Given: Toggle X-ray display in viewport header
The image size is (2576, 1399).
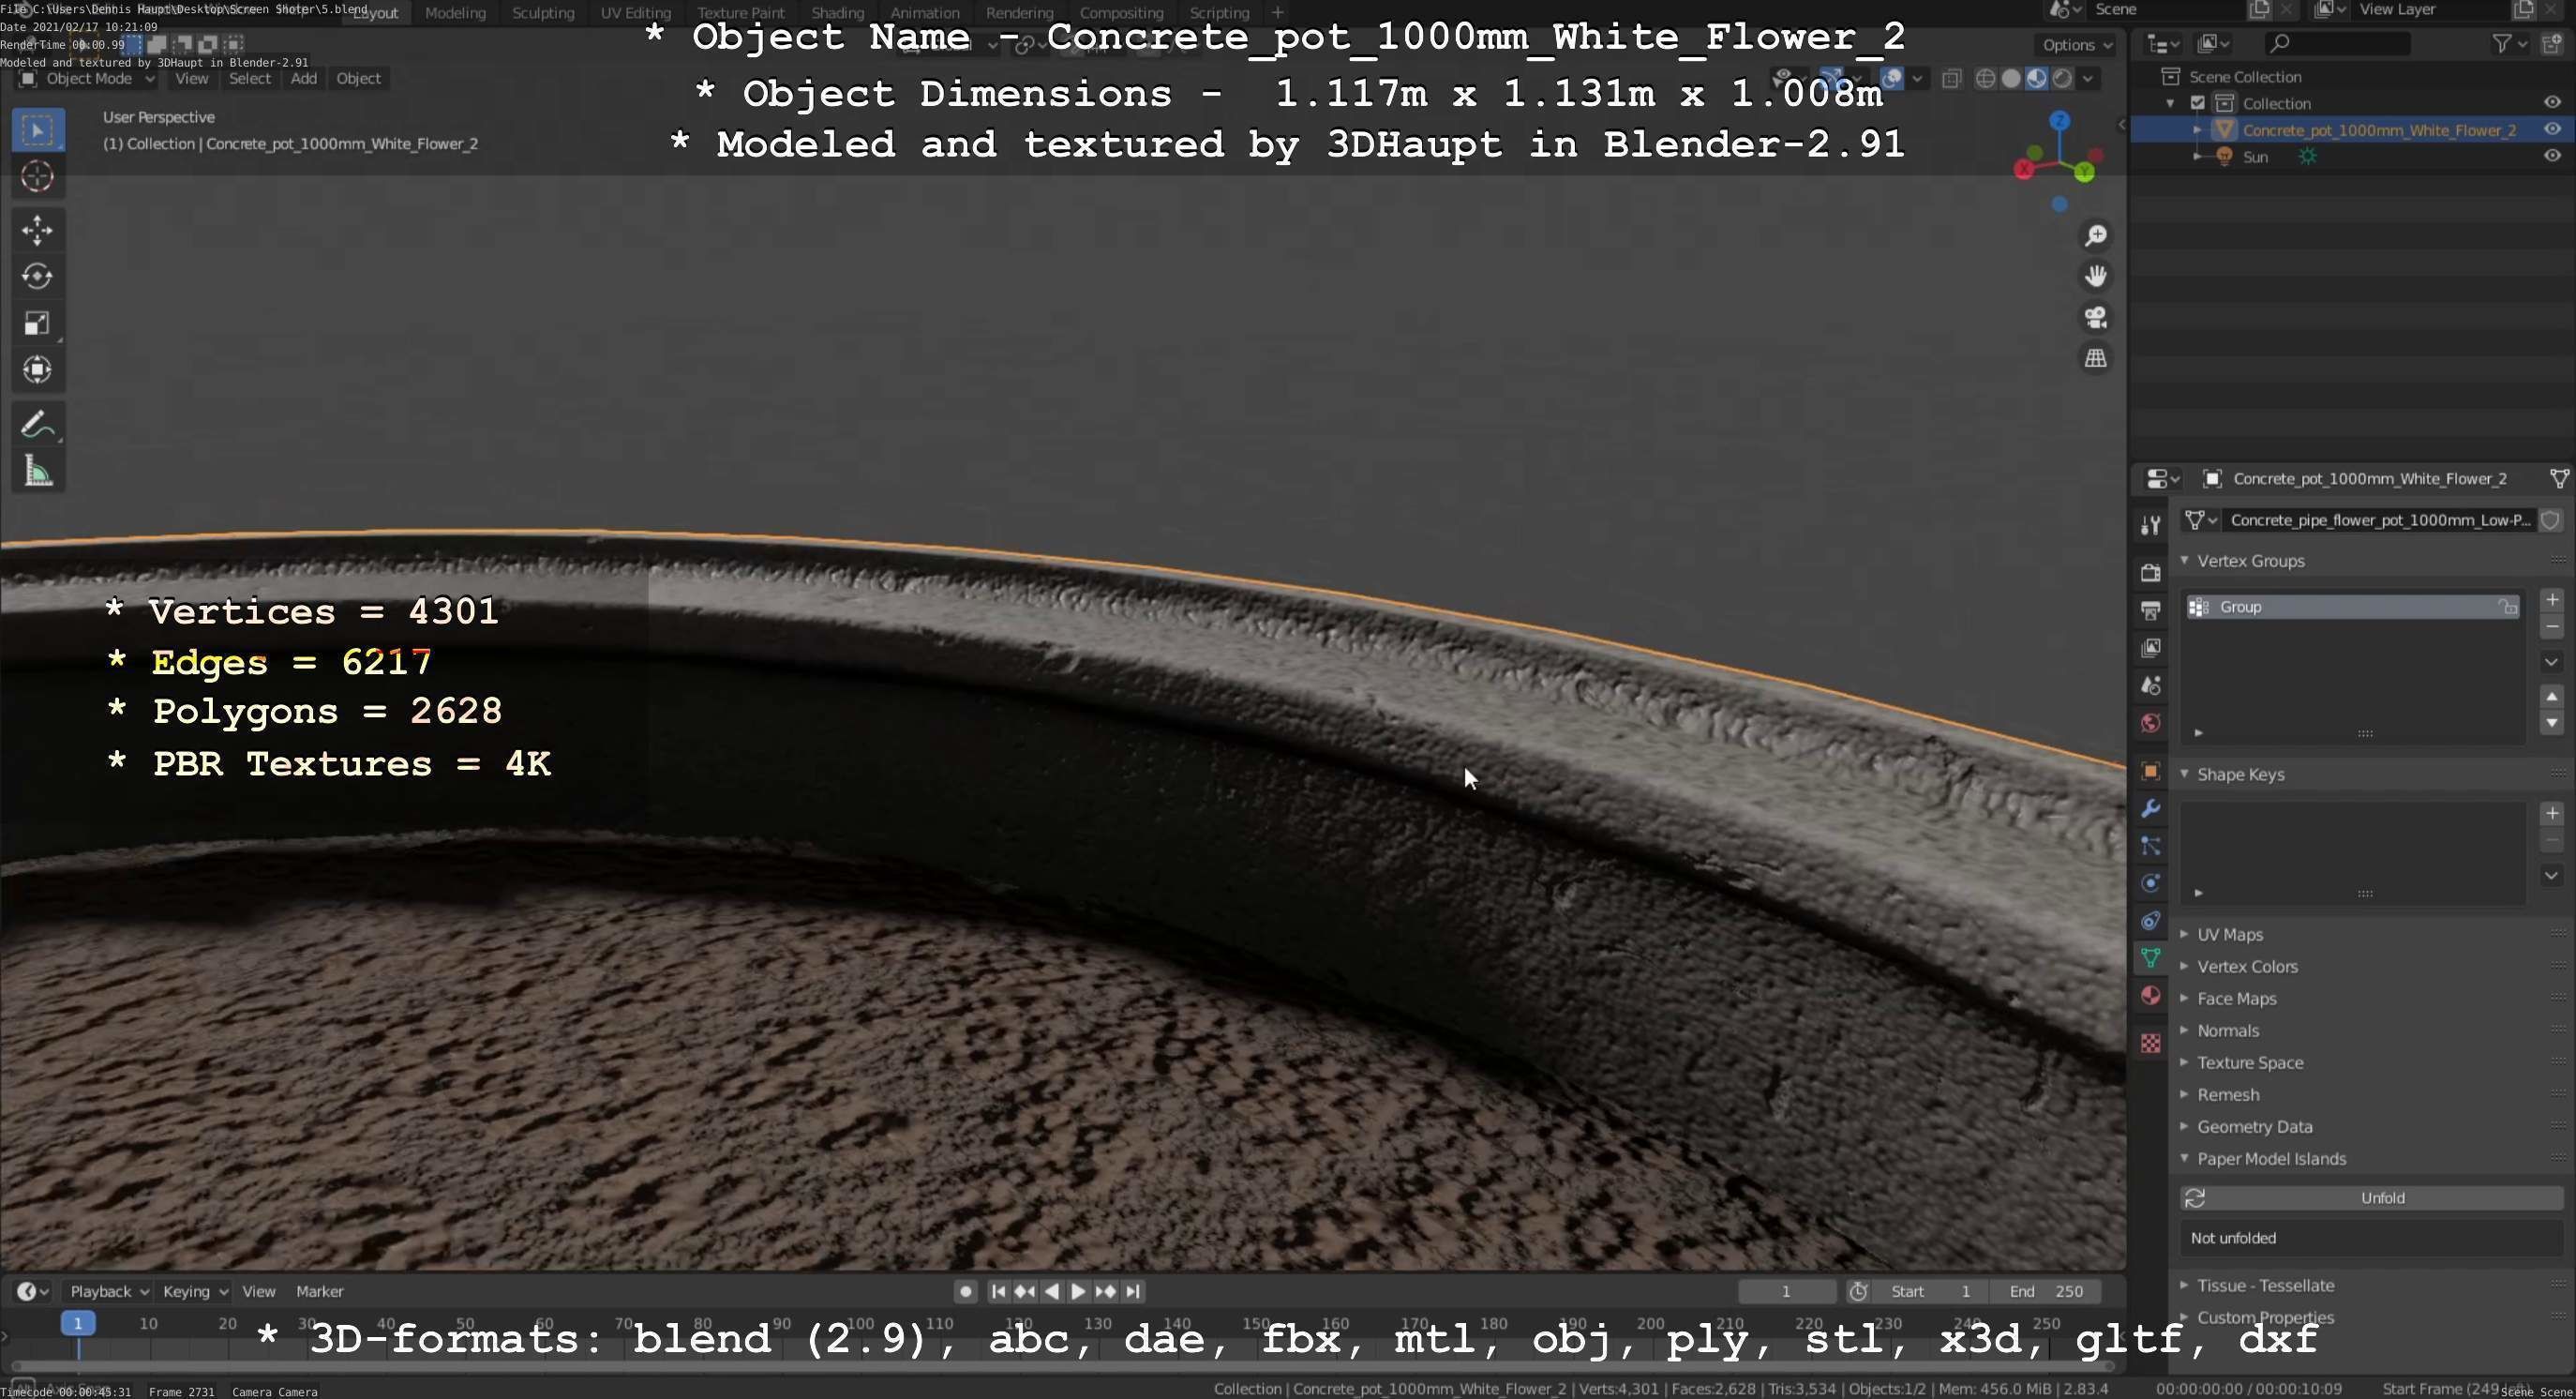Looking at the screenshot, I should 1951,78.
